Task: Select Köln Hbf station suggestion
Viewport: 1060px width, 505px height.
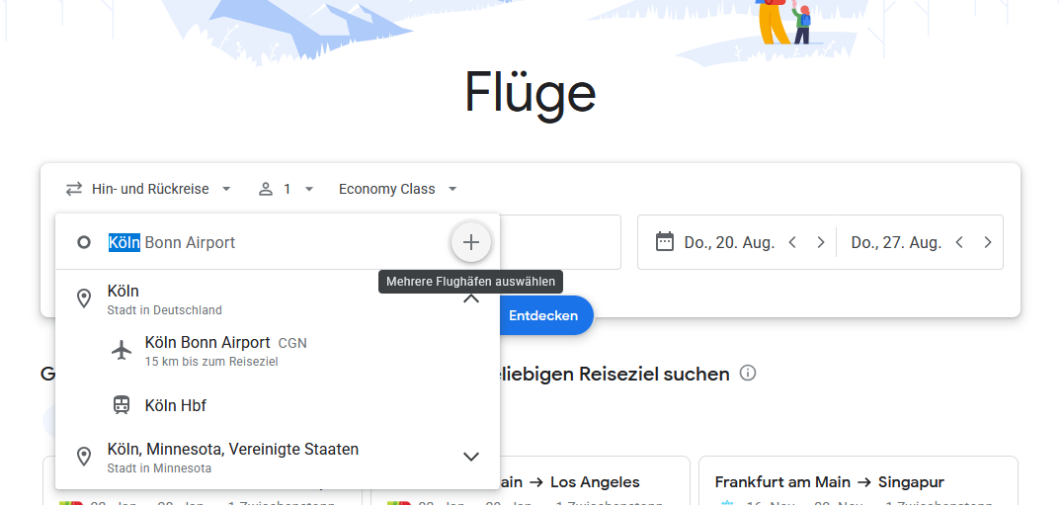Action: [x=176, y=405]
